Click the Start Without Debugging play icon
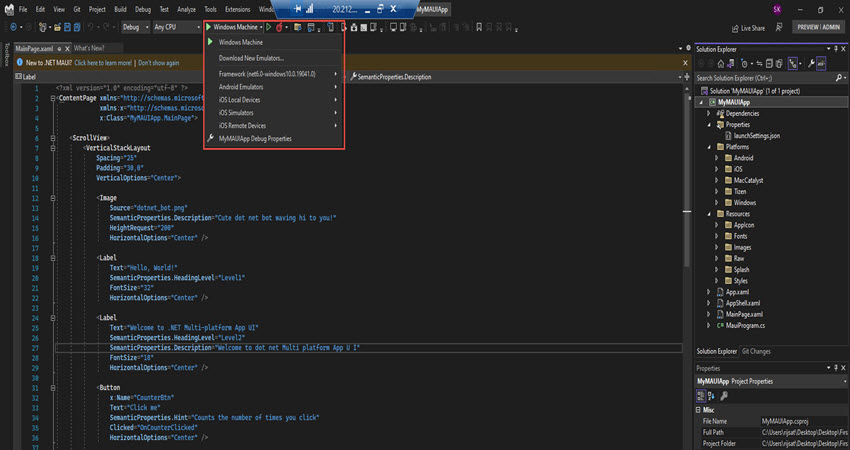850x450 pixels. [266, 27]
